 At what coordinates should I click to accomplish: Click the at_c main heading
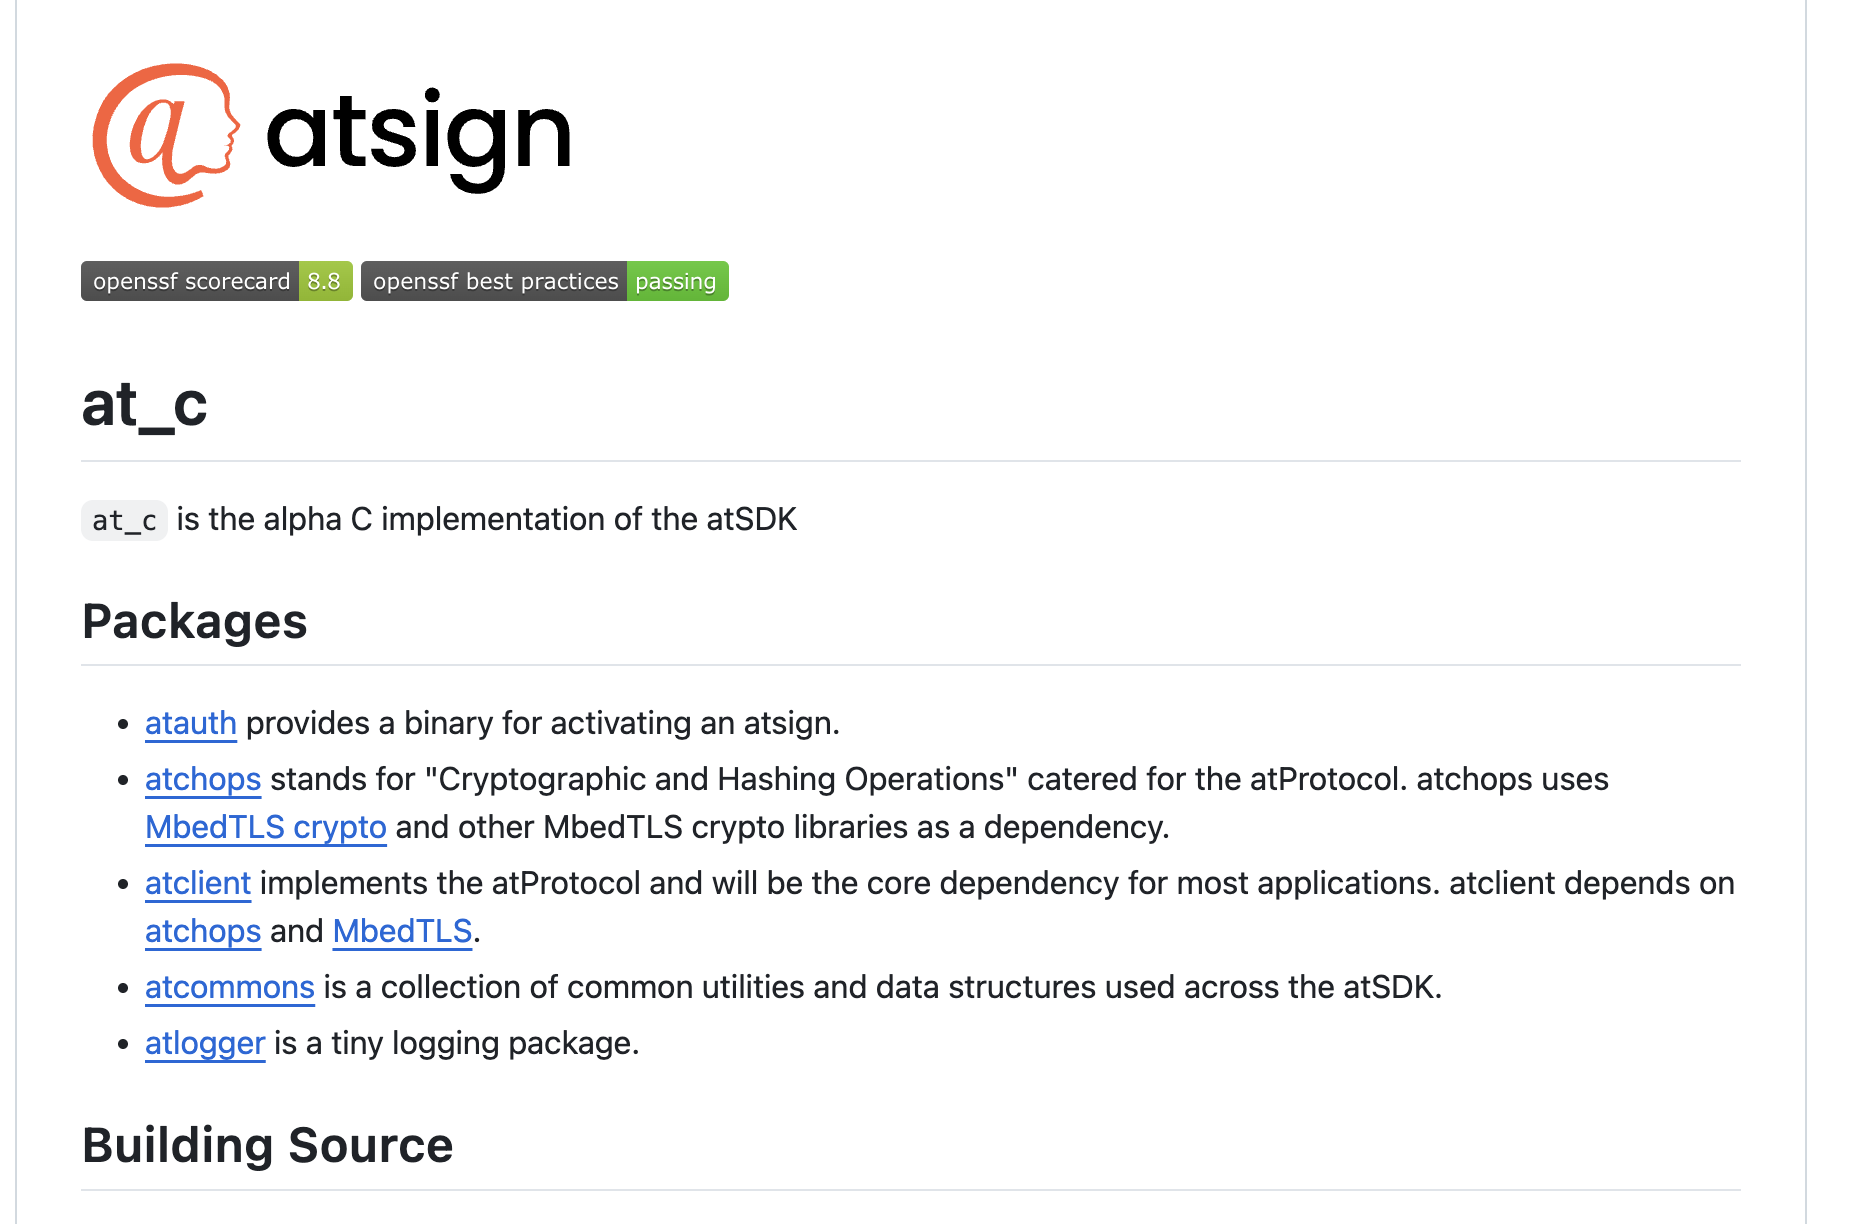tap(145, 405)
